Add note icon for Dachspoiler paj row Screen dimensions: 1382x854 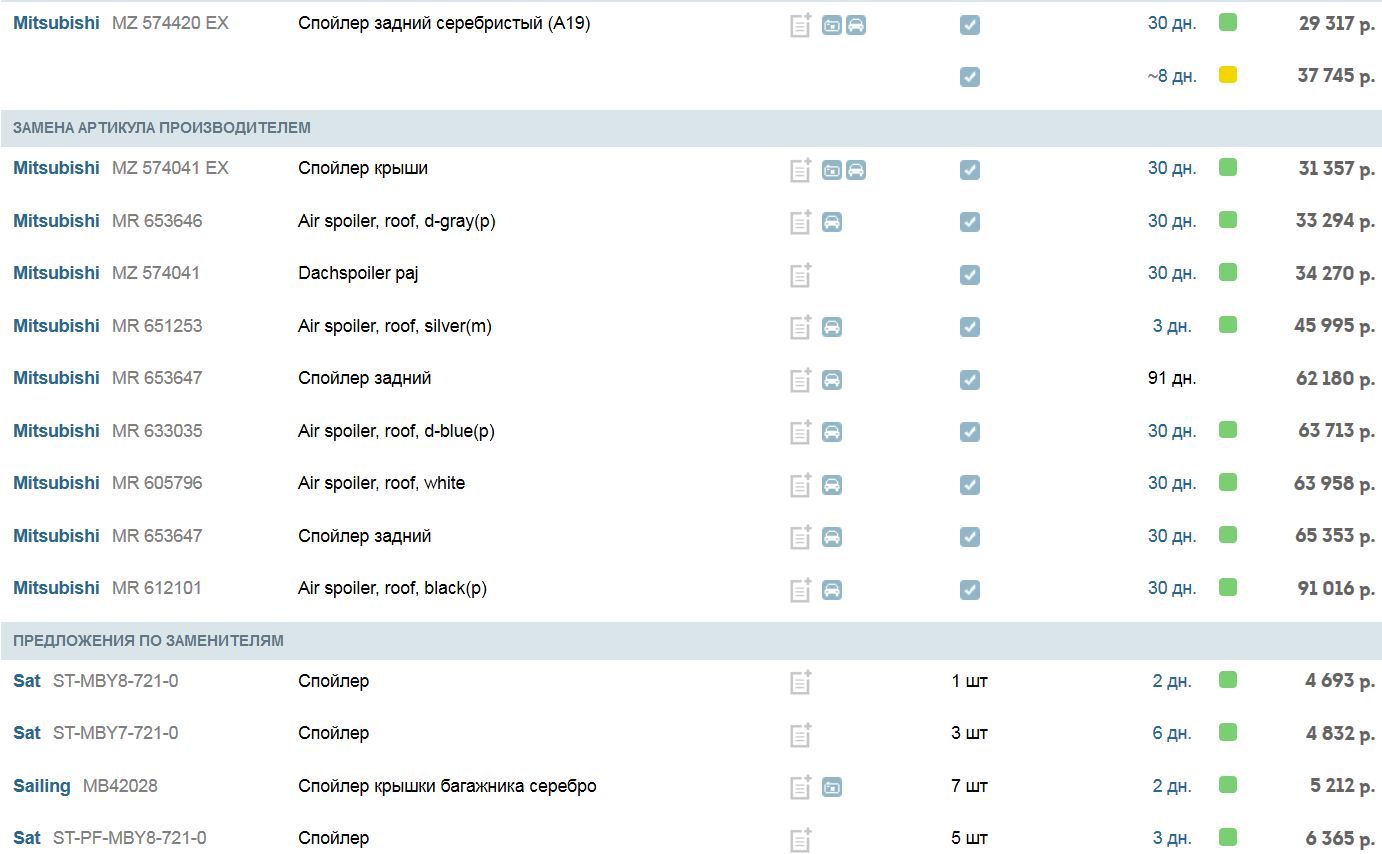[800, 275]
